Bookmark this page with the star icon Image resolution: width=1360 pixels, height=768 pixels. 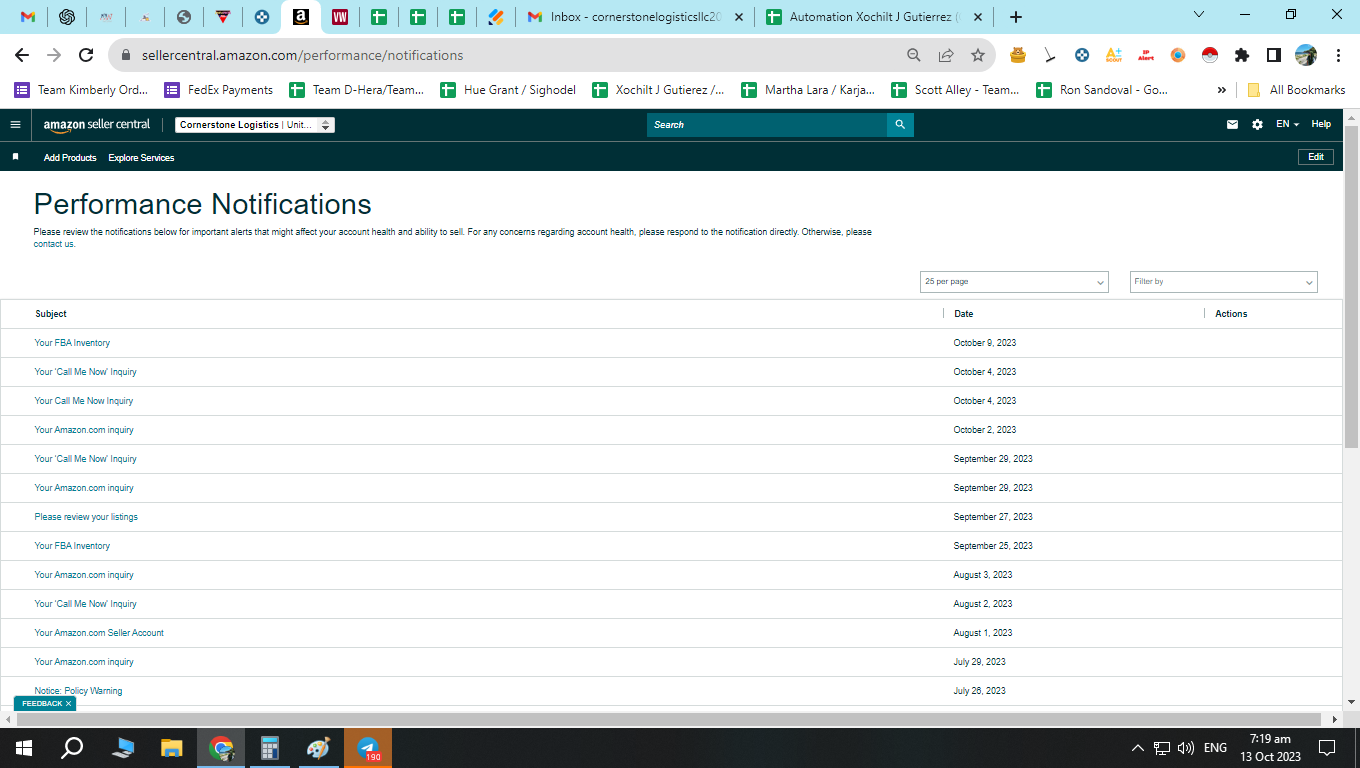coord(978,56)
